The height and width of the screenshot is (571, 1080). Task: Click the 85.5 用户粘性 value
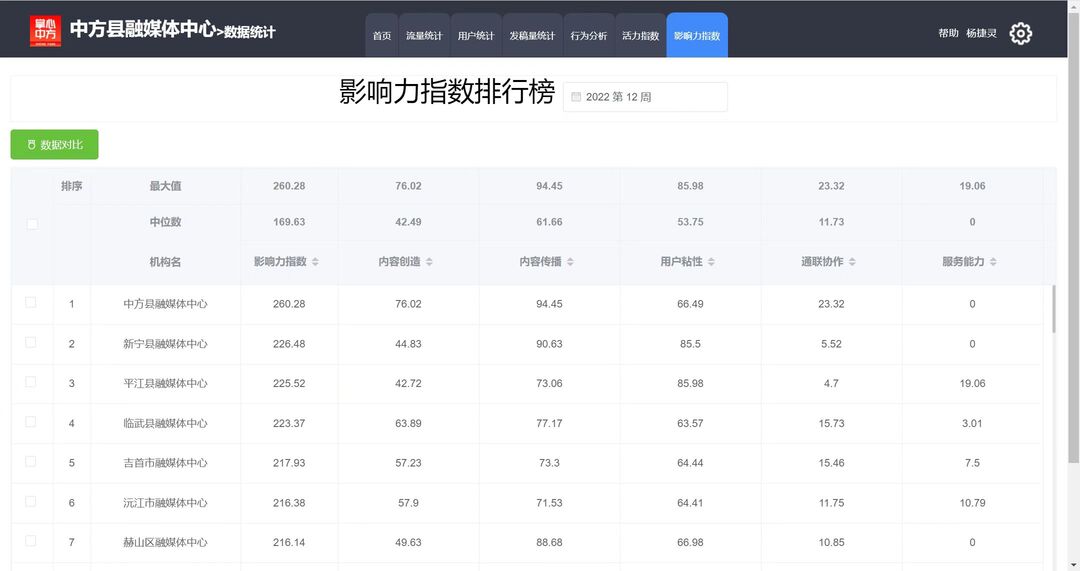coord(690,344)
